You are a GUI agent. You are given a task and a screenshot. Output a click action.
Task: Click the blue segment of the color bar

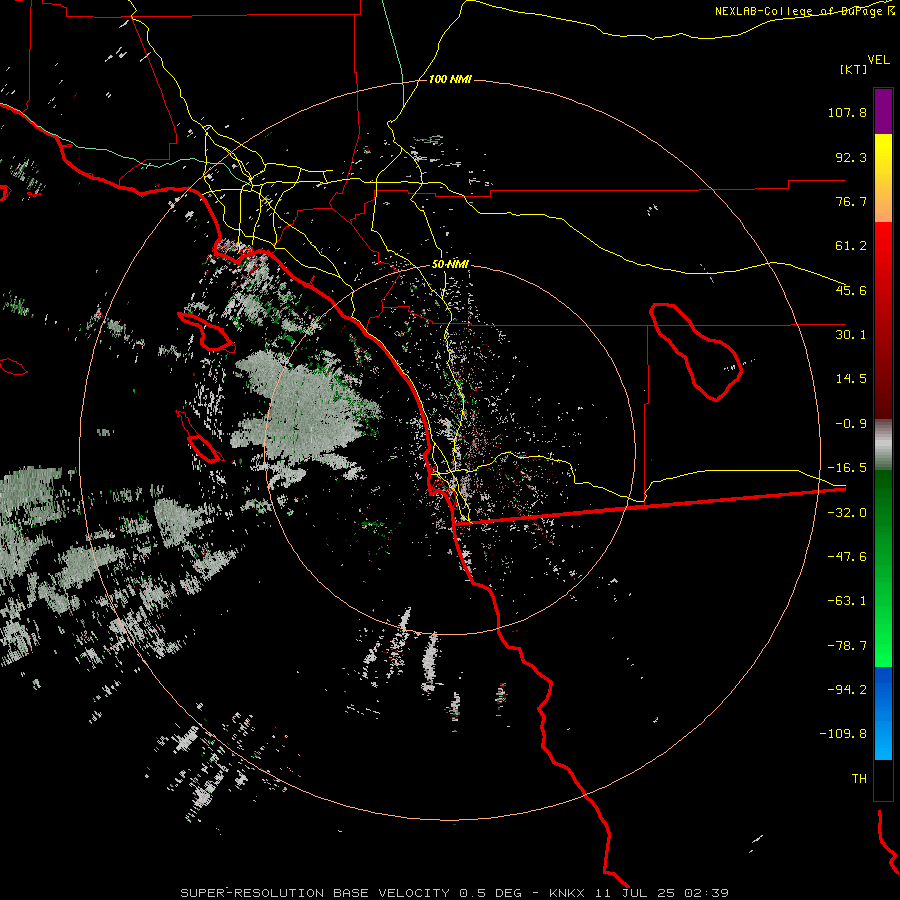[883, 713]
